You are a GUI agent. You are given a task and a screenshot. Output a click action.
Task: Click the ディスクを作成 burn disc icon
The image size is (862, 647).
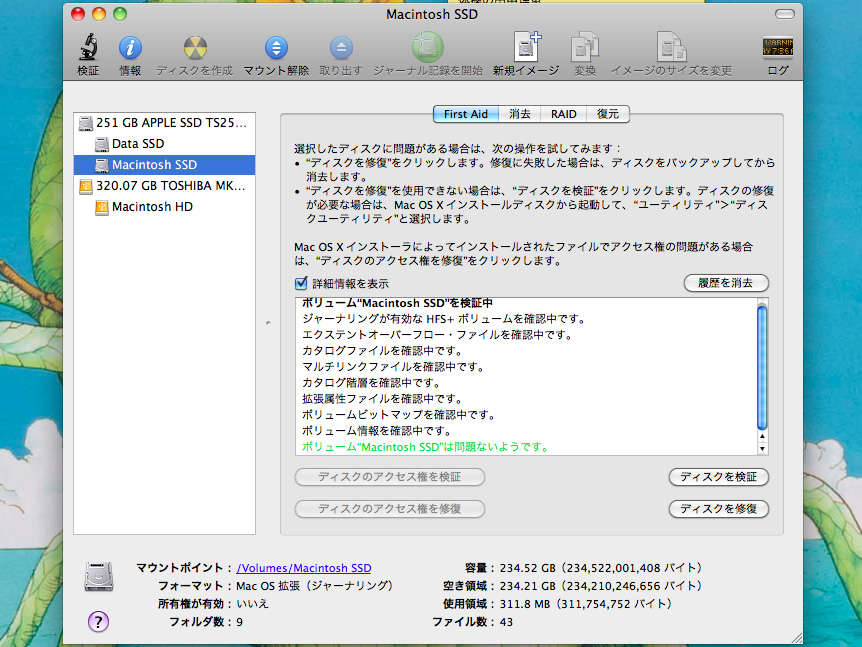point(195,48)
